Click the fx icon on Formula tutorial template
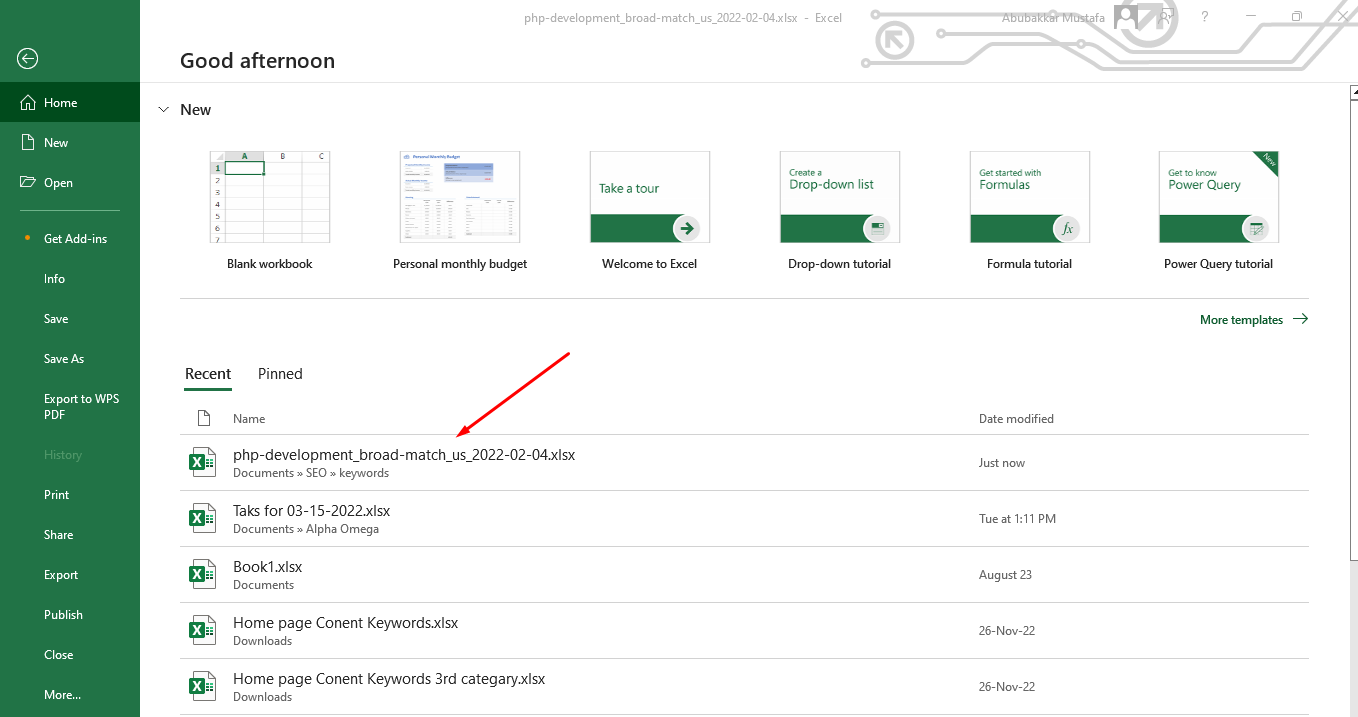The height and width of the screenshot is (717, 1358). tap(1066, 228)
